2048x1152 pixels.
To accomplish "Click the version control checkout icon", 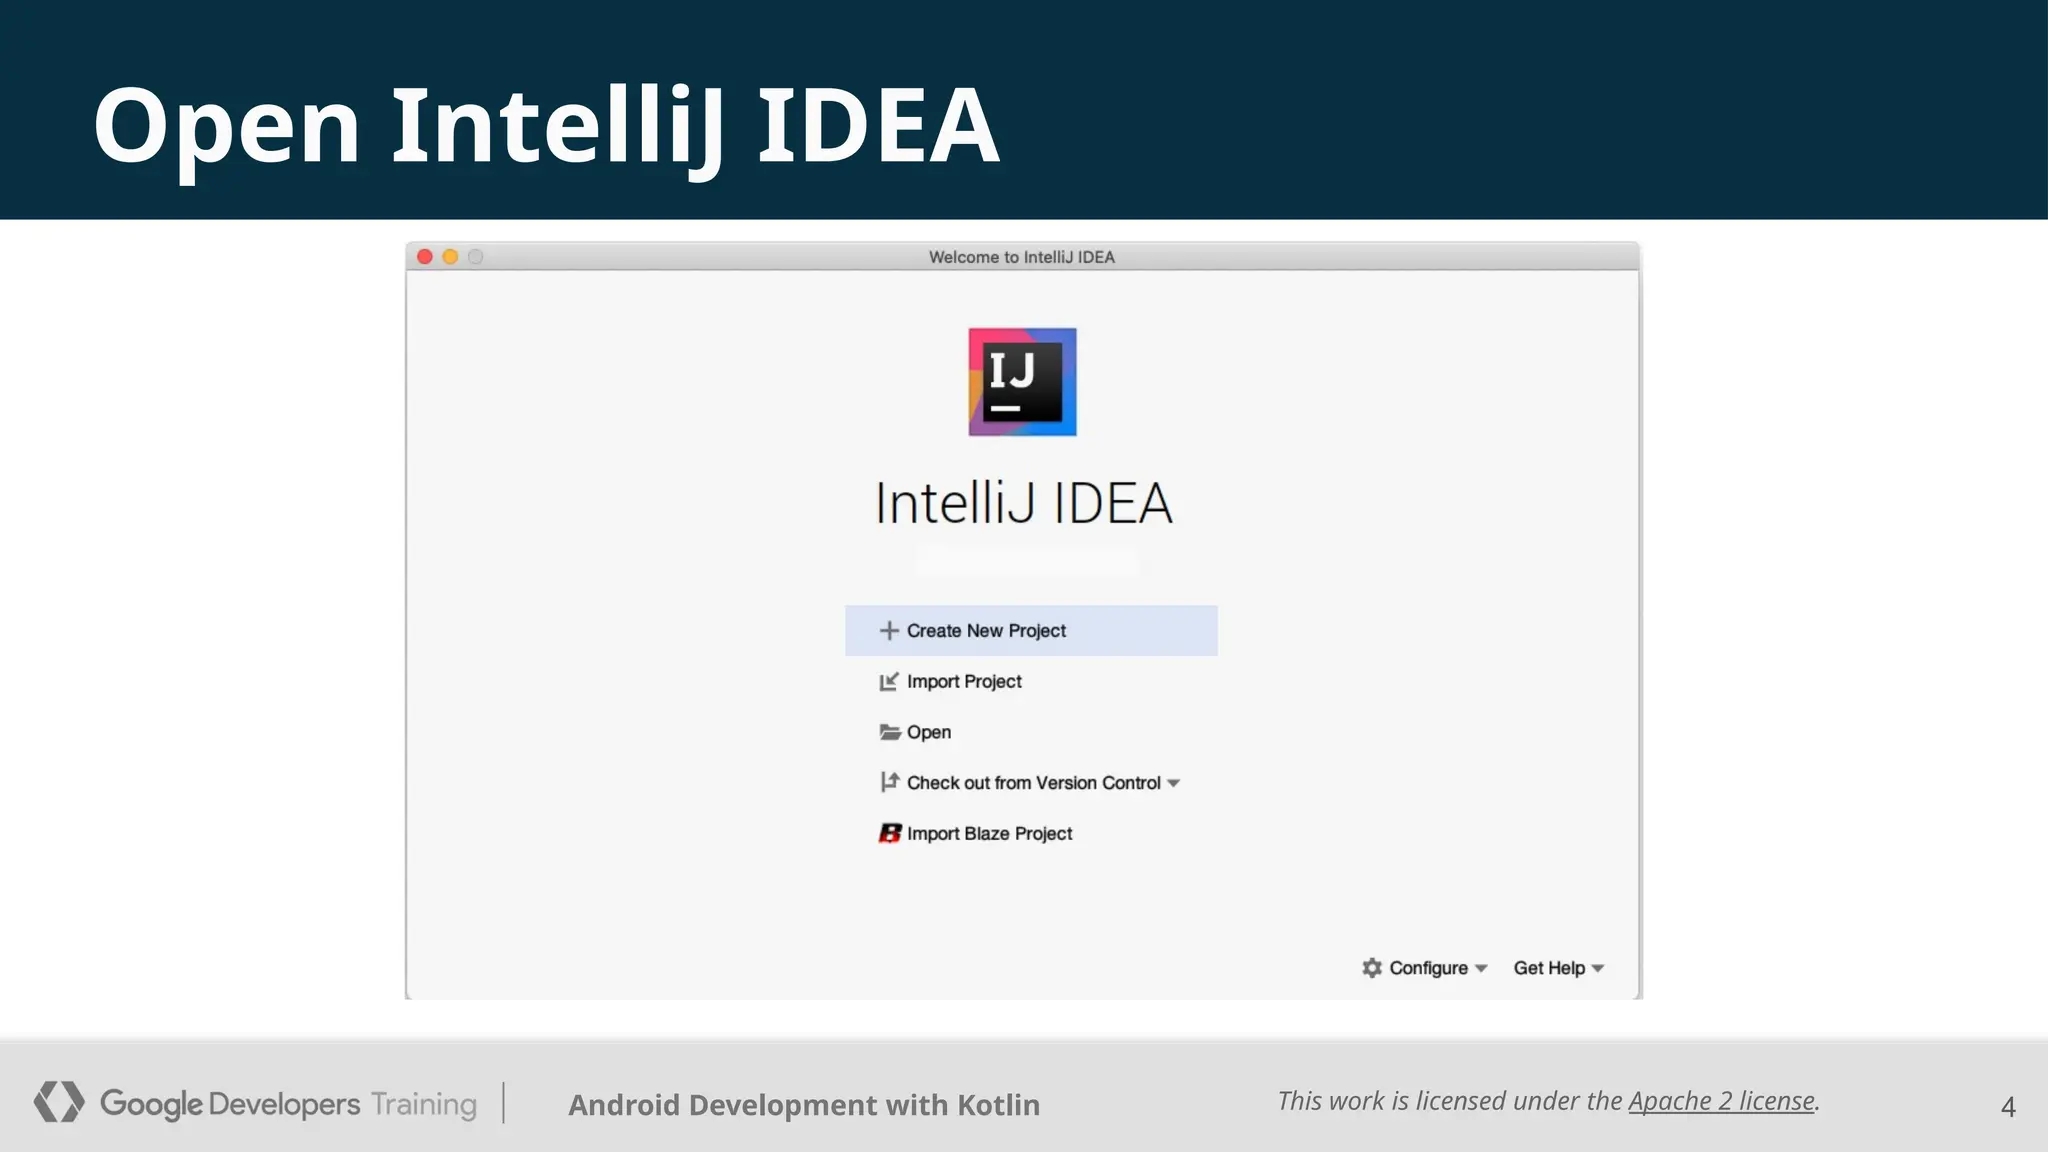I will click(889, 782).
